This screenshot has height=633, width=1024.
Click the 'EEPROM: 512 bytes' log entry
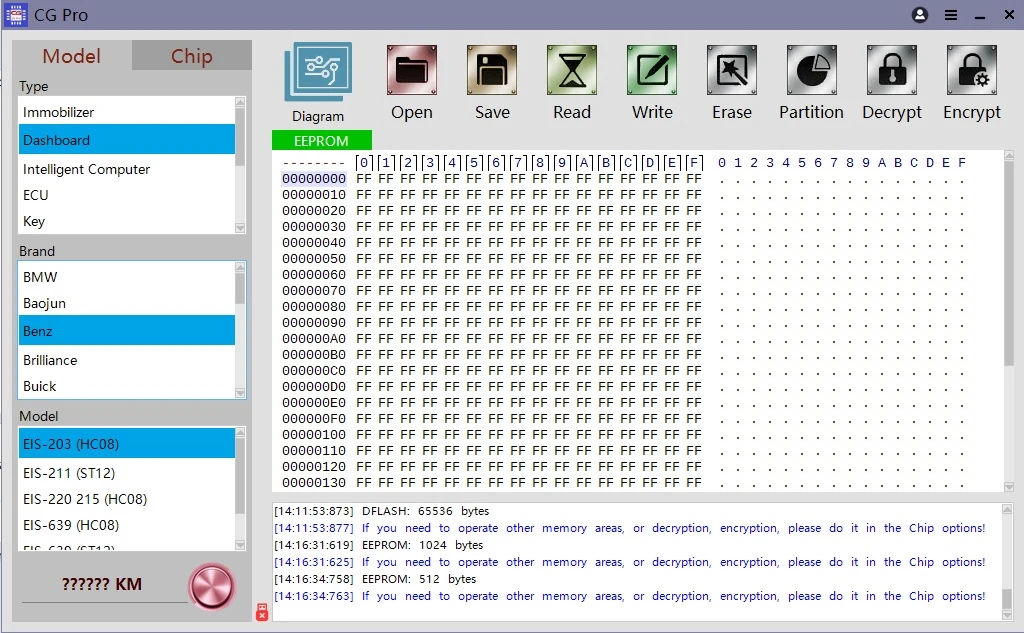[x=375, y=579]
